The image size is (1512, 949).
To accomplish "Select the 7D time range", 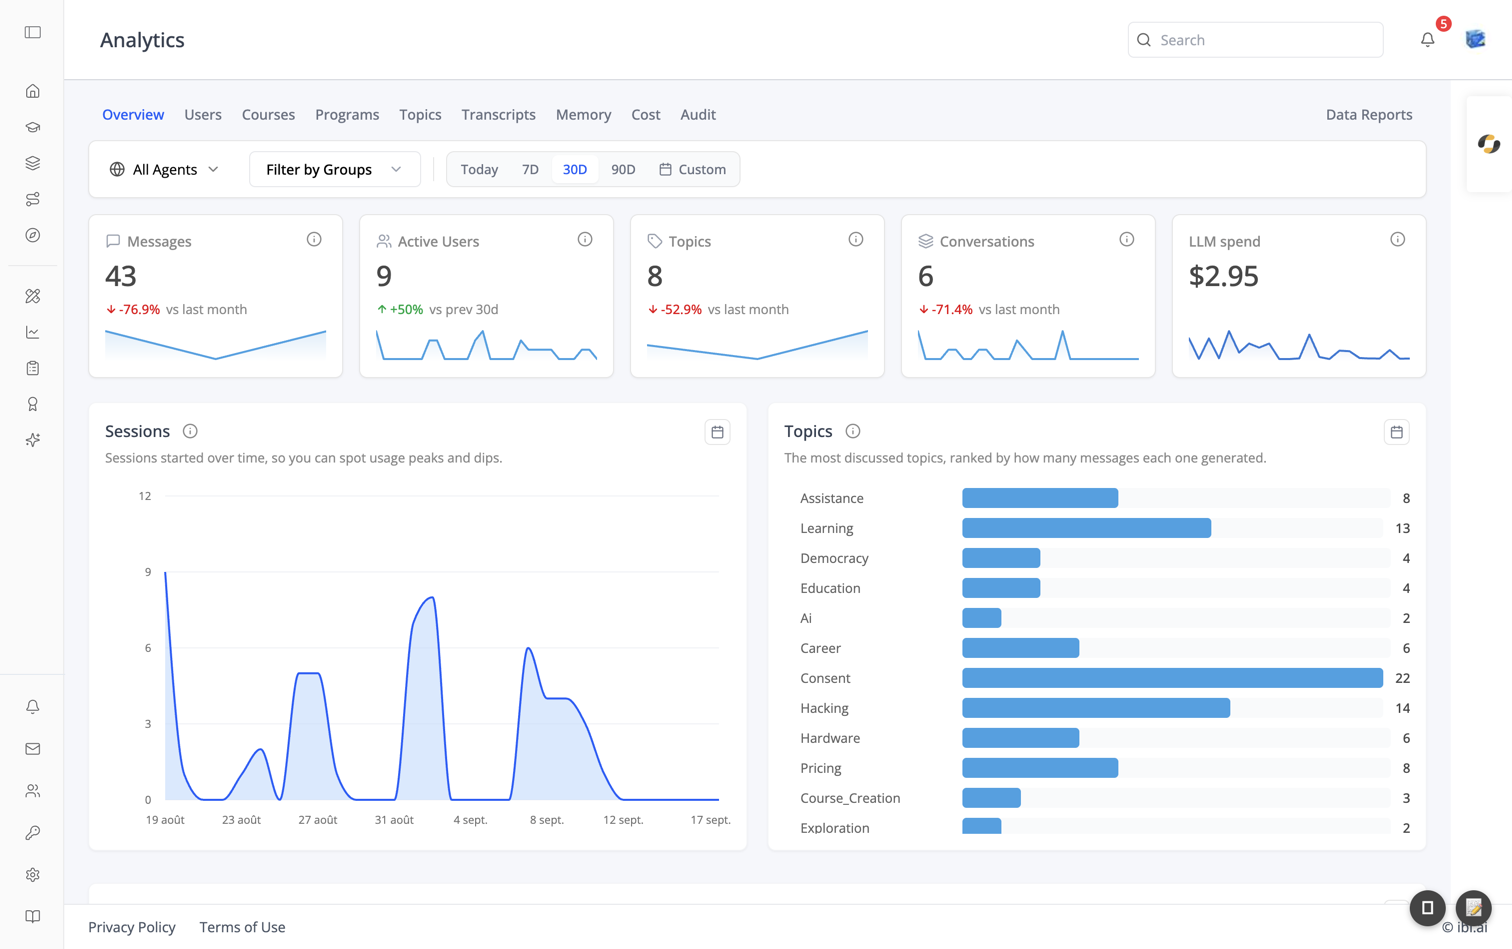I will pyautogui.click(x=530, y=169).
